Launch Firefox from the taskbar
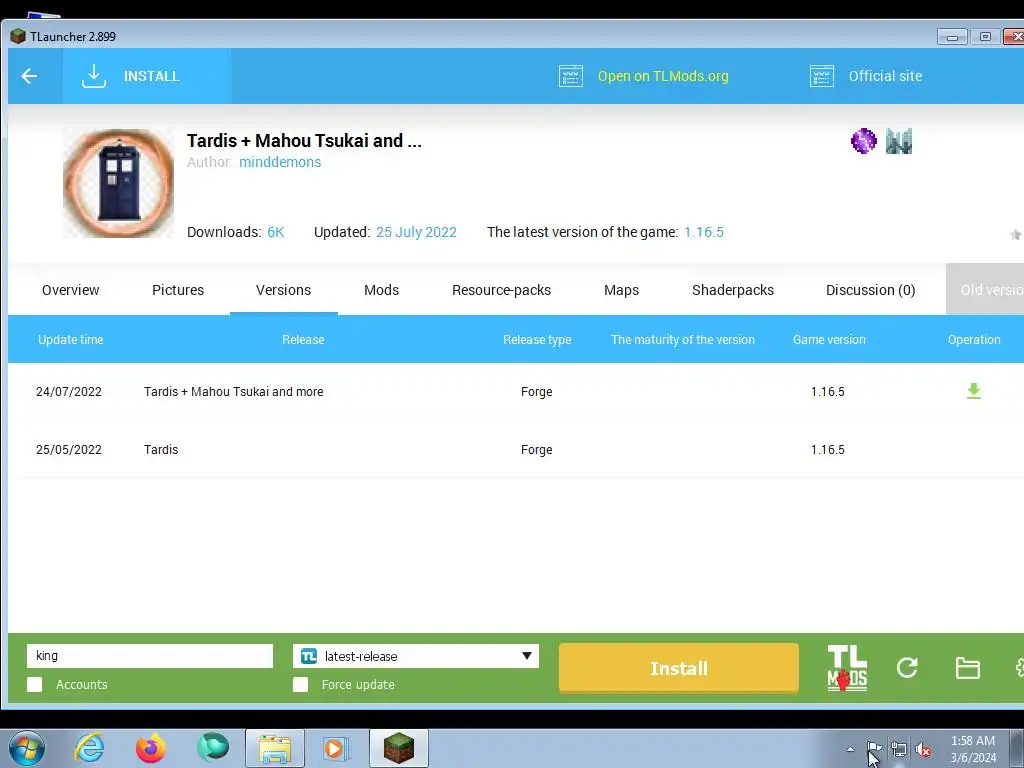This screenshot has height=768, width=1024. (x=151, y=748)
